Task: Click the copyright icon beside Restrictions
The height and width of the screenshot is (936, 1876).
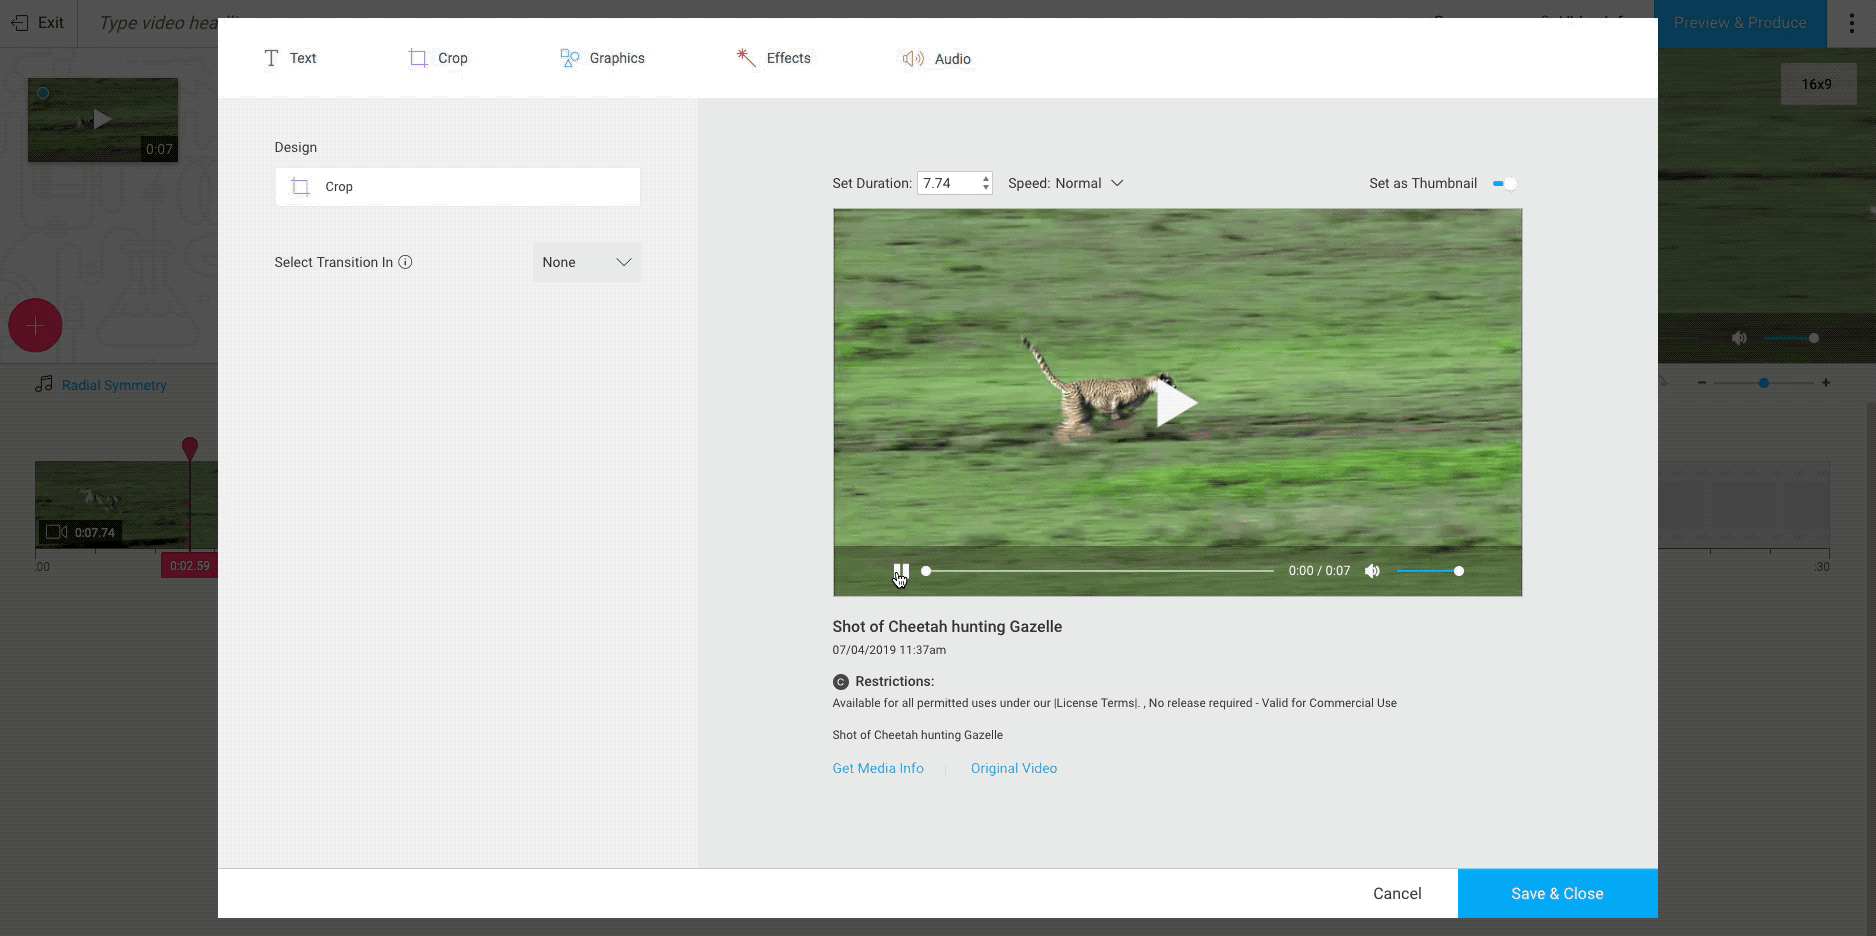Action: click(x=840, y=682)
